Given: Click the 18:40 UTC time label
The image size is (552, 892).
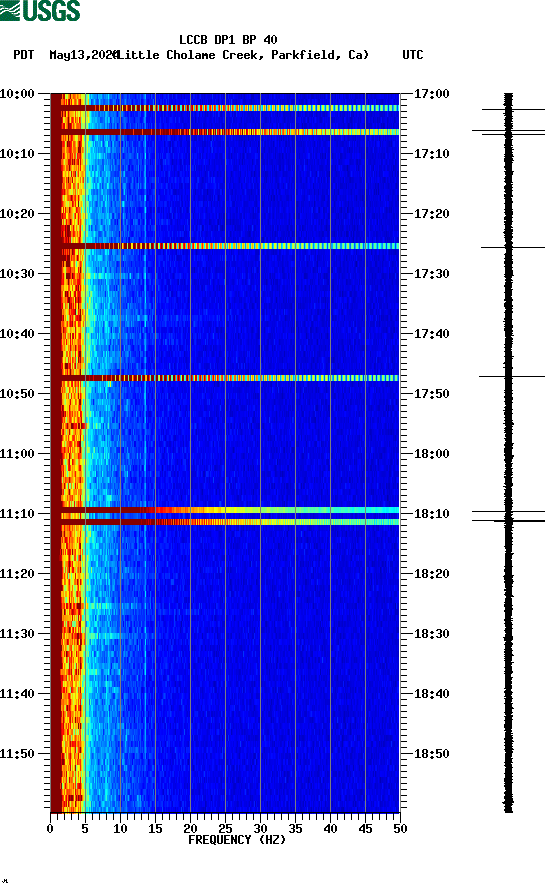Looking at the screenshot, I should (x=431, y=694).
